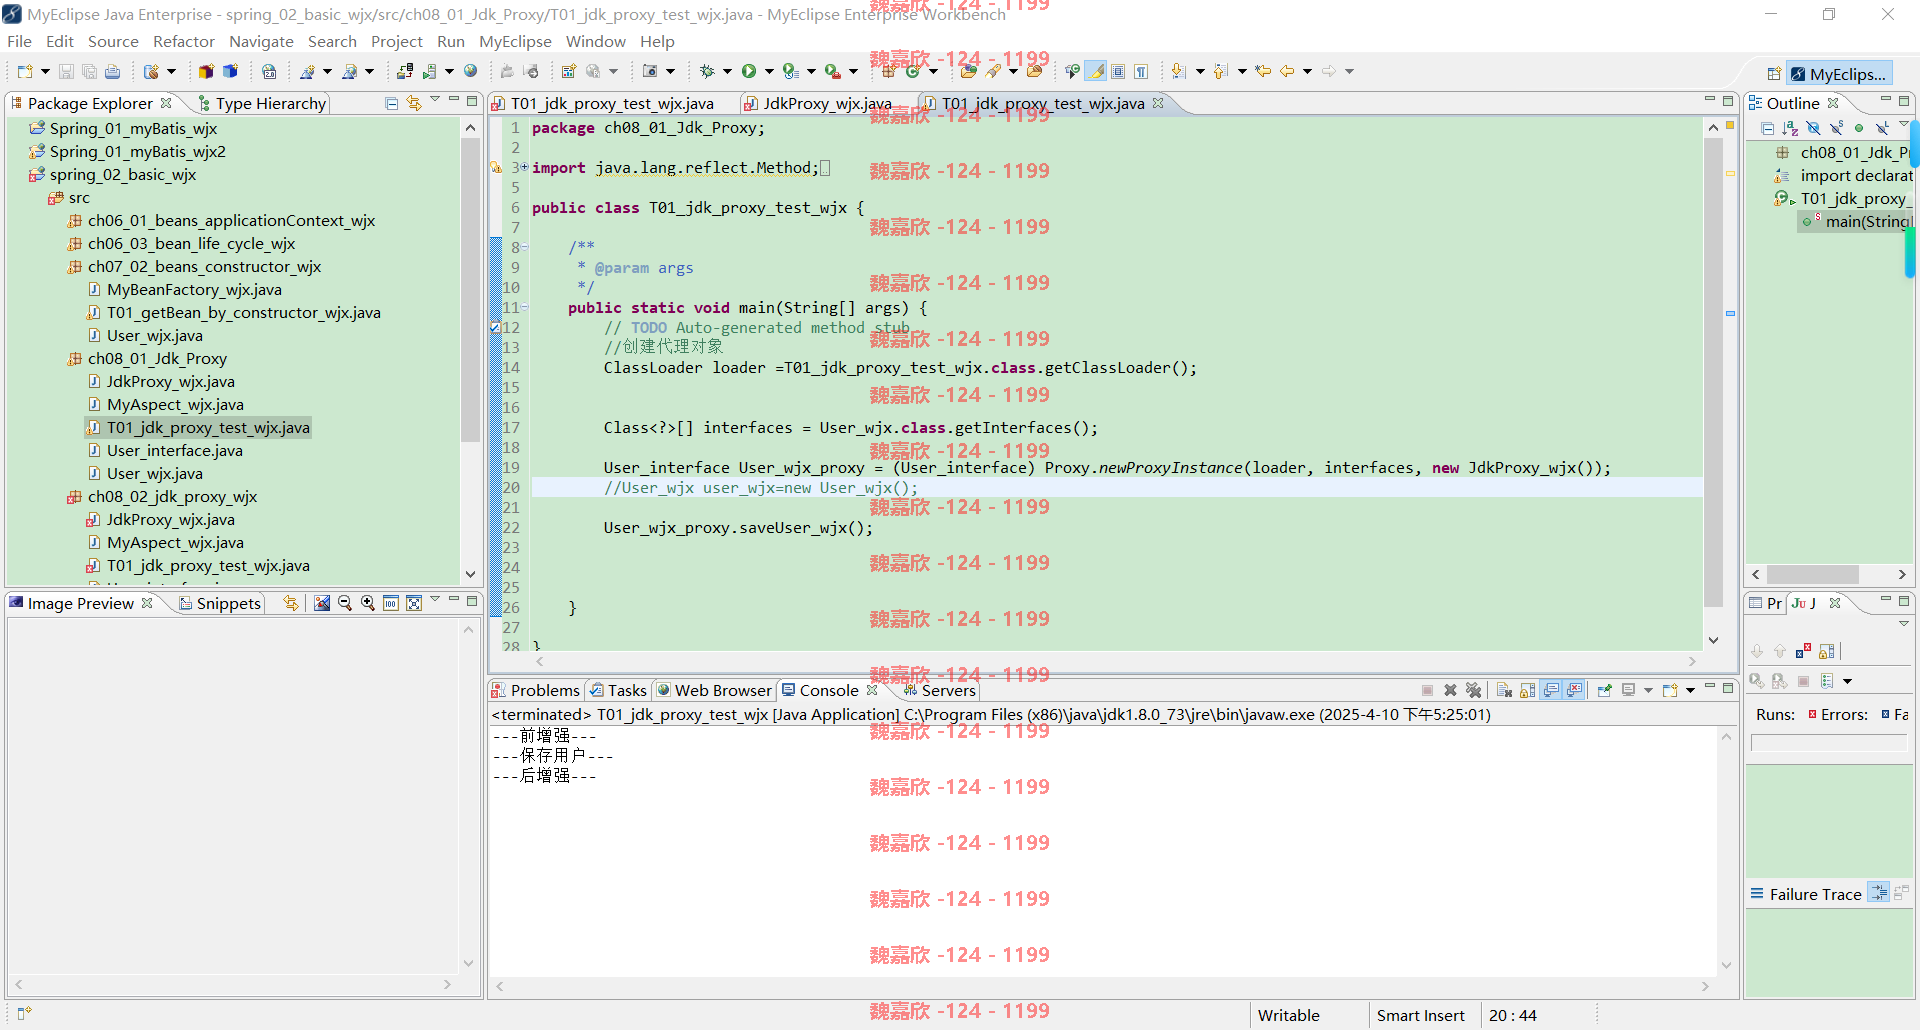Collapse javadoc comment fold on line 8
The image size is (1920, 1030).
(x=525, y=248)
